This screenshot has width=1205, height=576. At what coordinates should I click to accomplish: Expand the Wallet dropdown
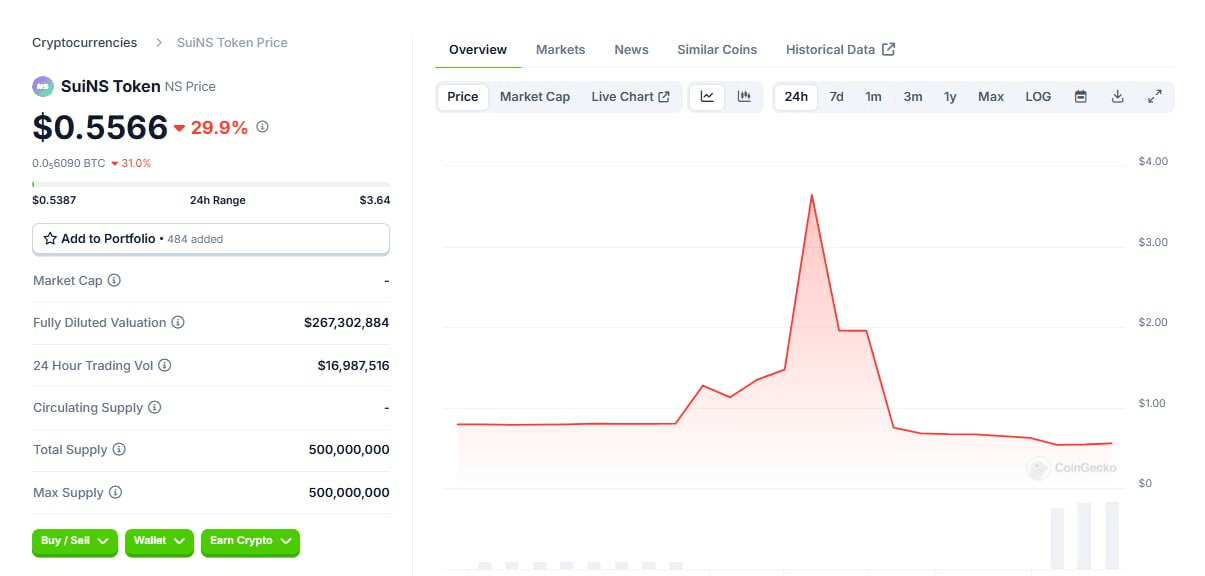(x=159, y=541)
